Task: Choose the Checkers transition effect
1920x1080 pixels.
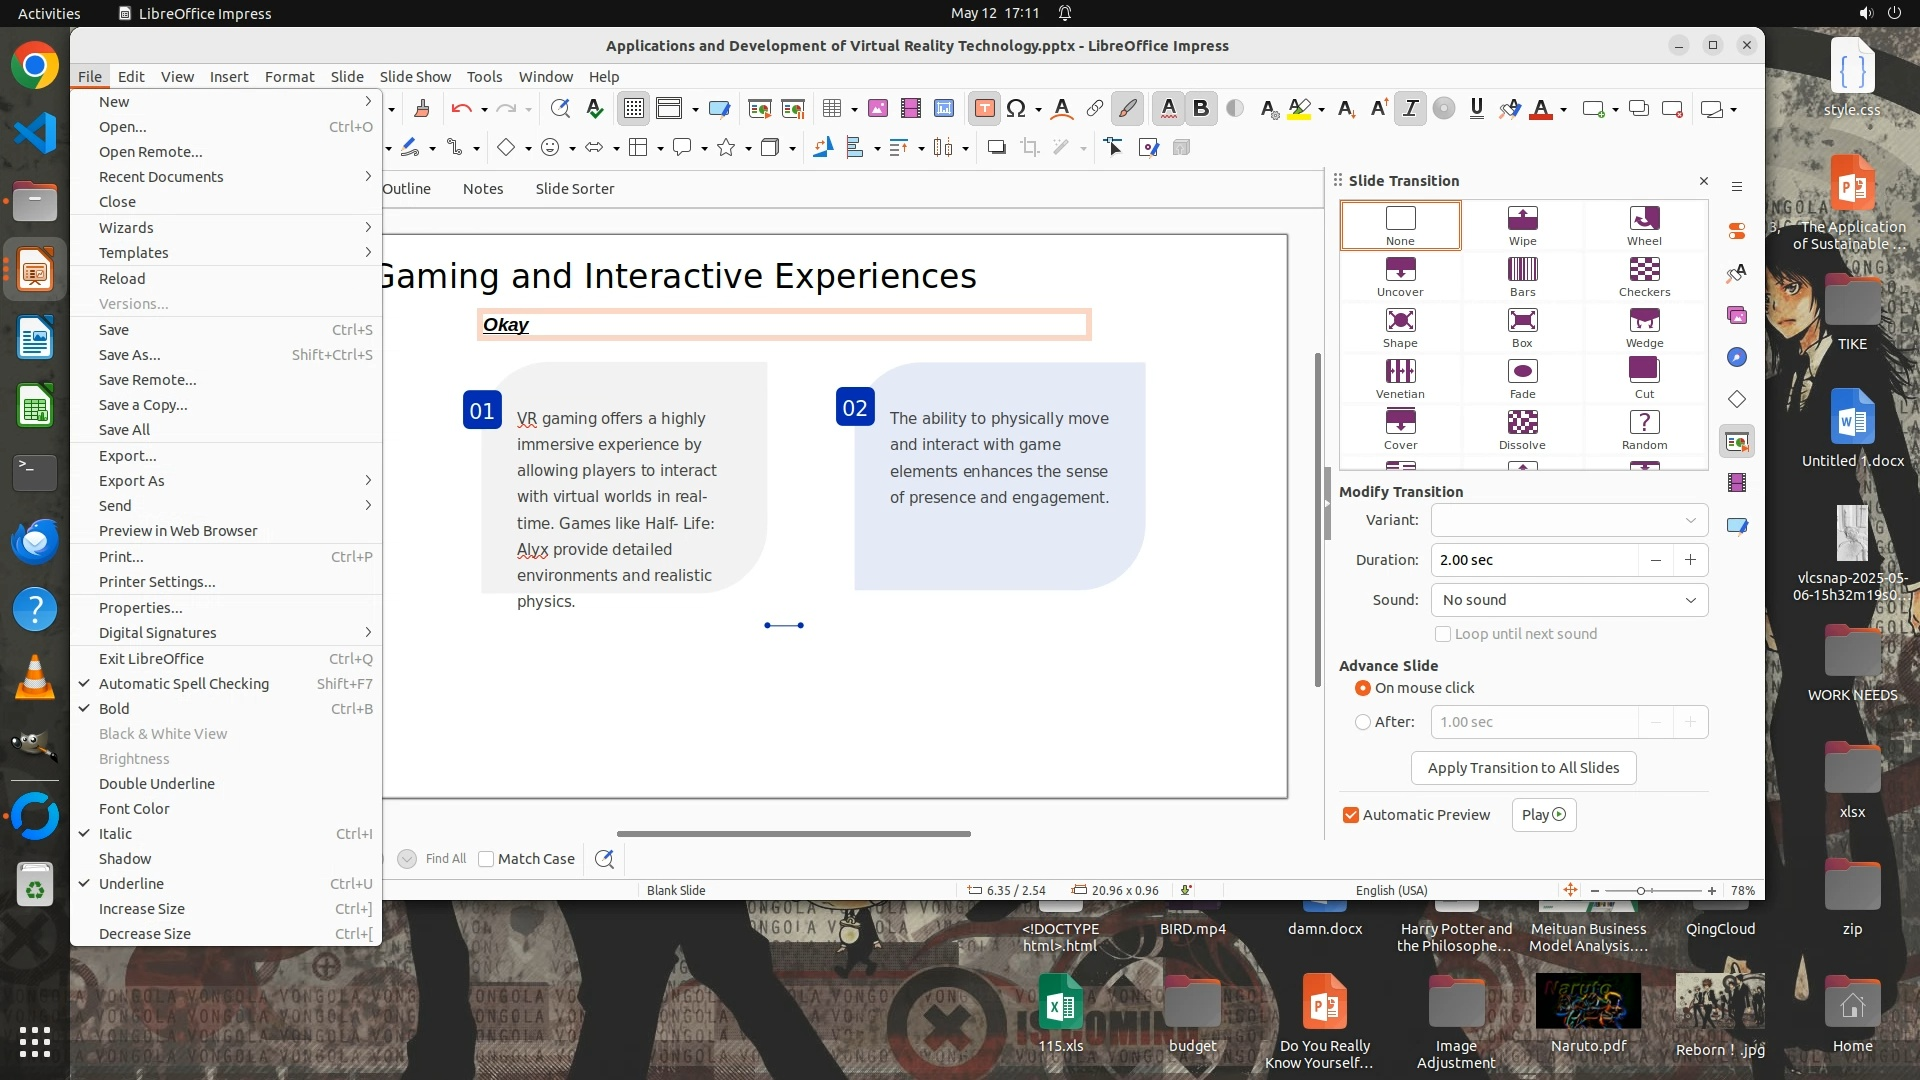Action: pos(1644,270)
